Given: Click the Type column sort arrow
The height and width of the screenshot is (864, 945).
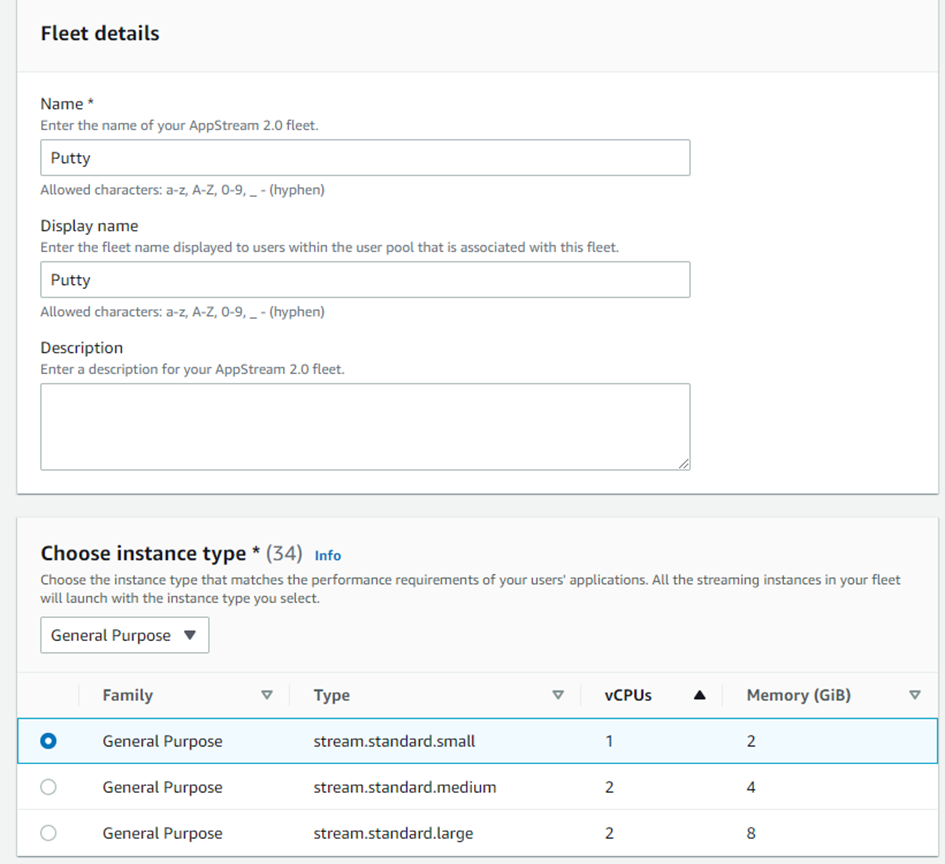Looking at the screenshot, I should point(558,695).
